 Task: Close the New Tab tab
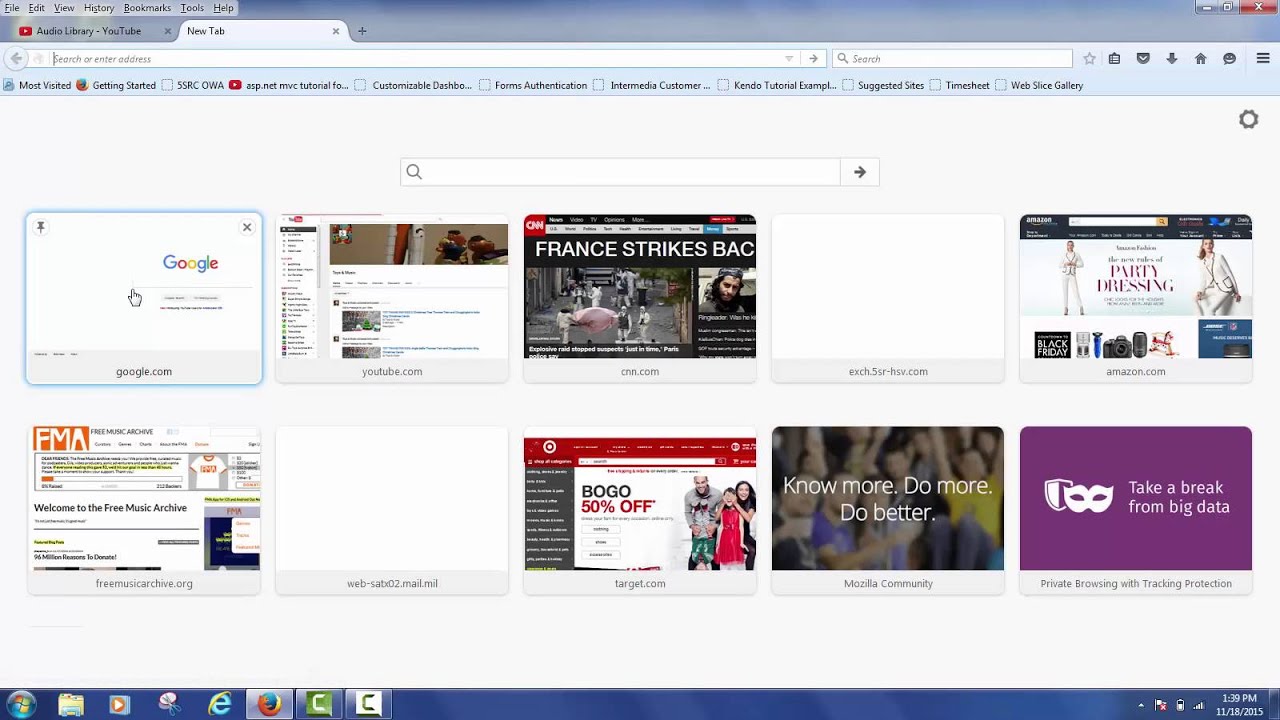[x=336, y=31]
